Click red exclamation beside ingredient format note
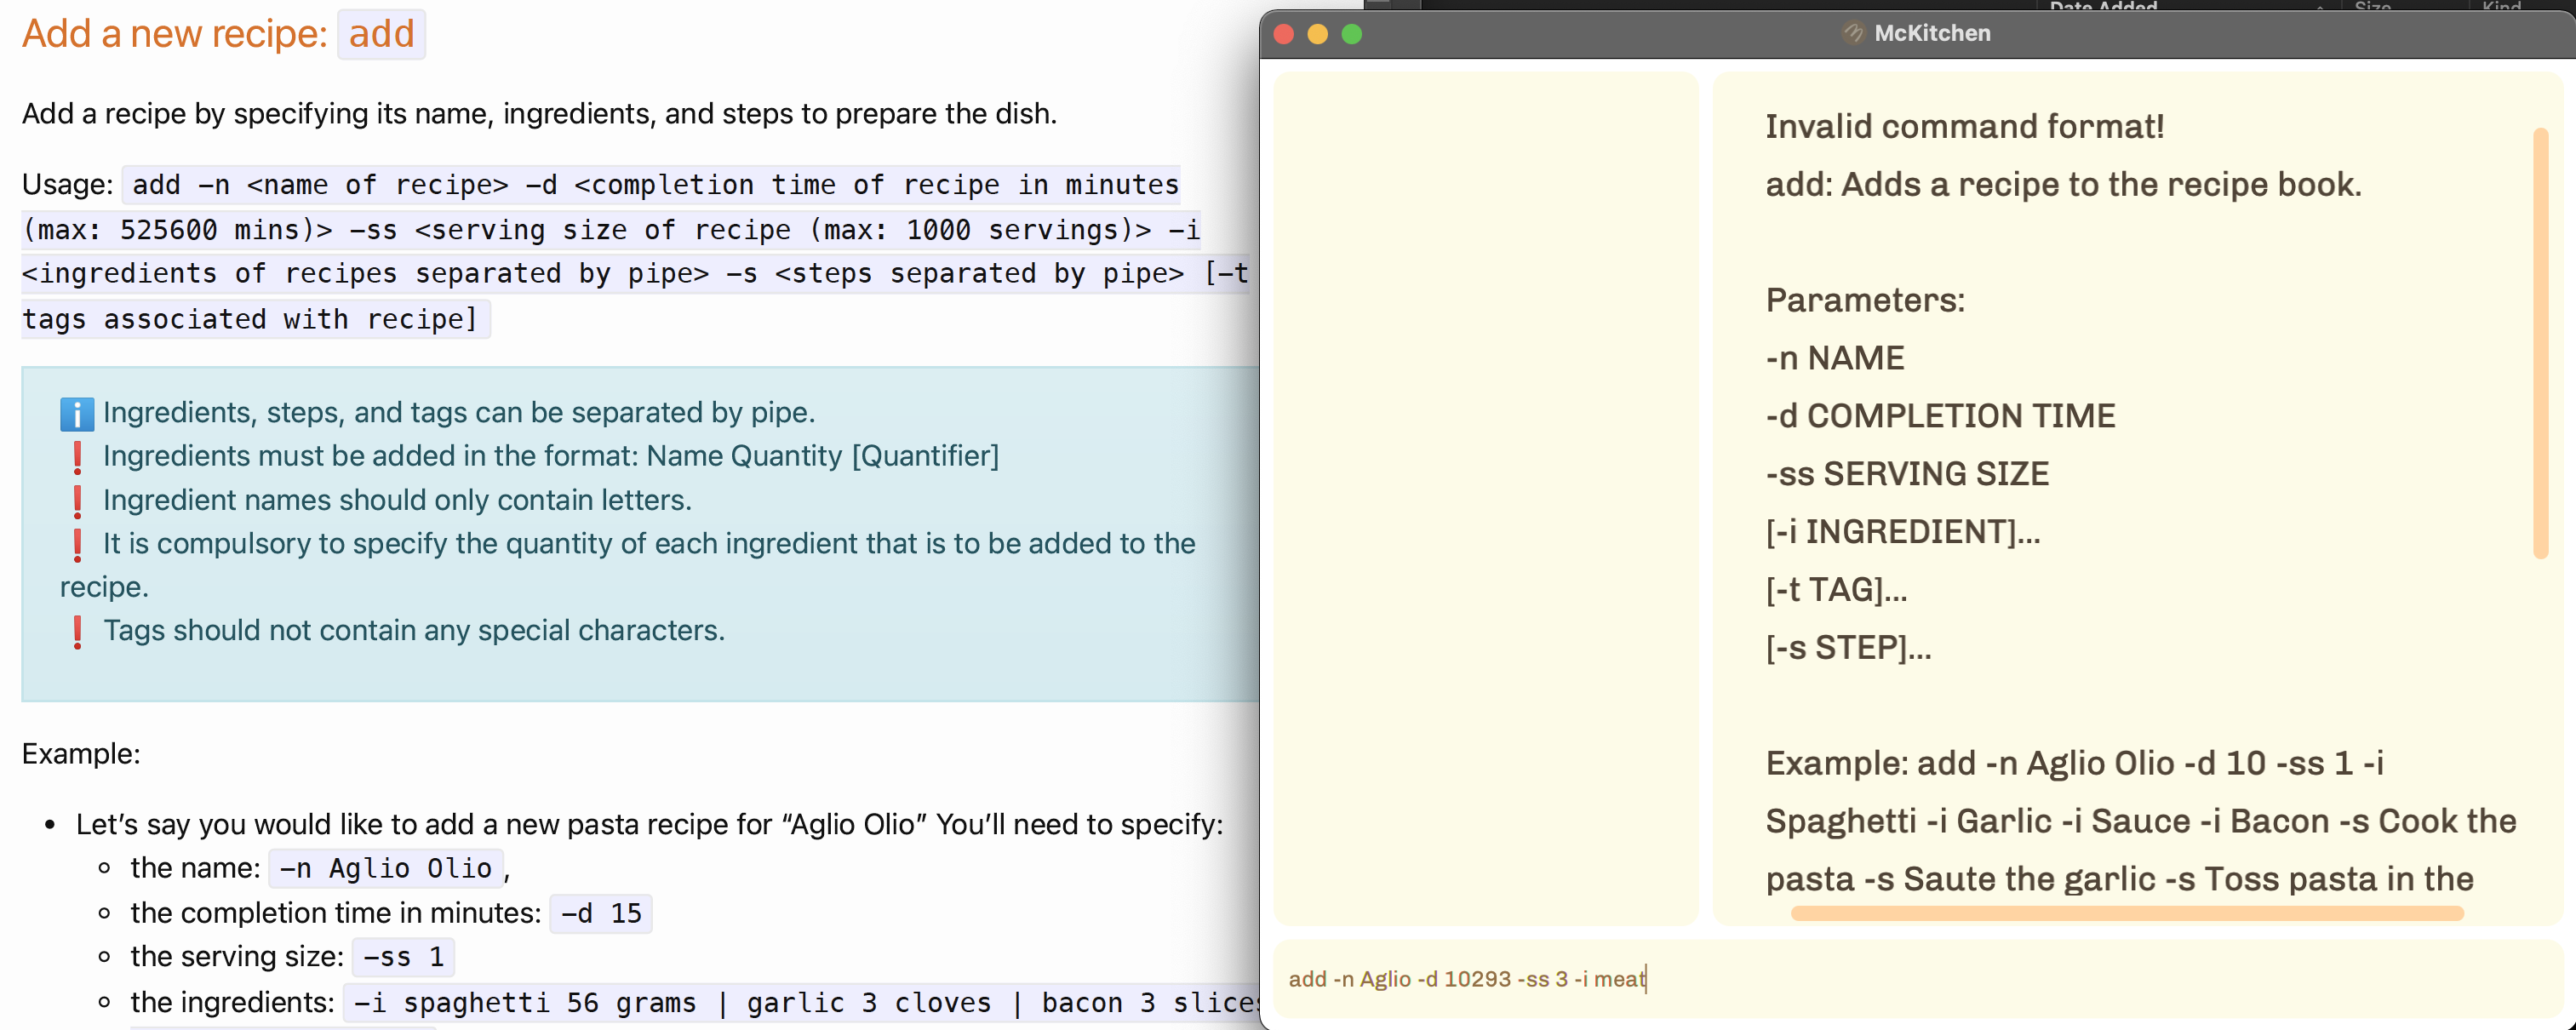2576x1030 pixels. [x=77, y=457]
